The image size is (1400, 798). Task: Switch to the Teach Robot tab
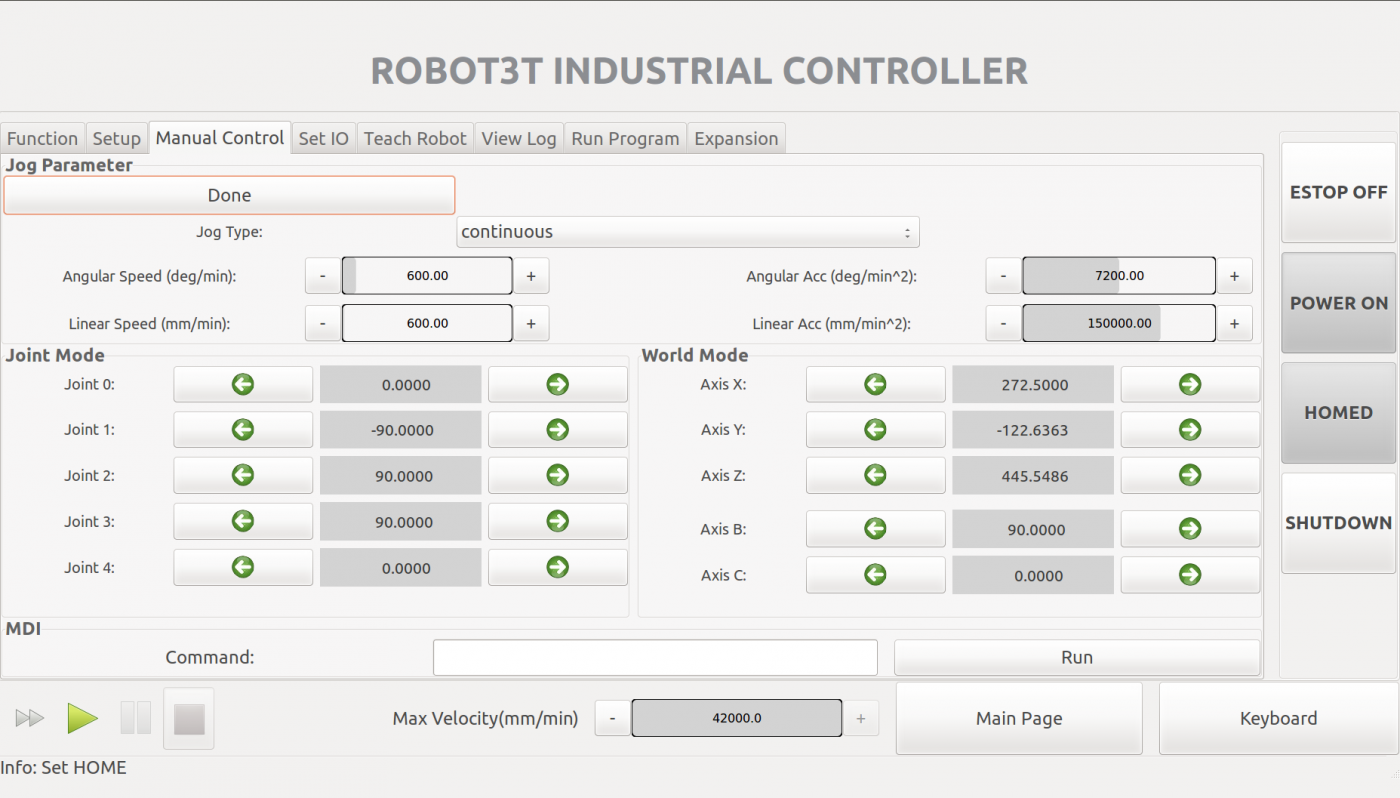click(415, 138)
